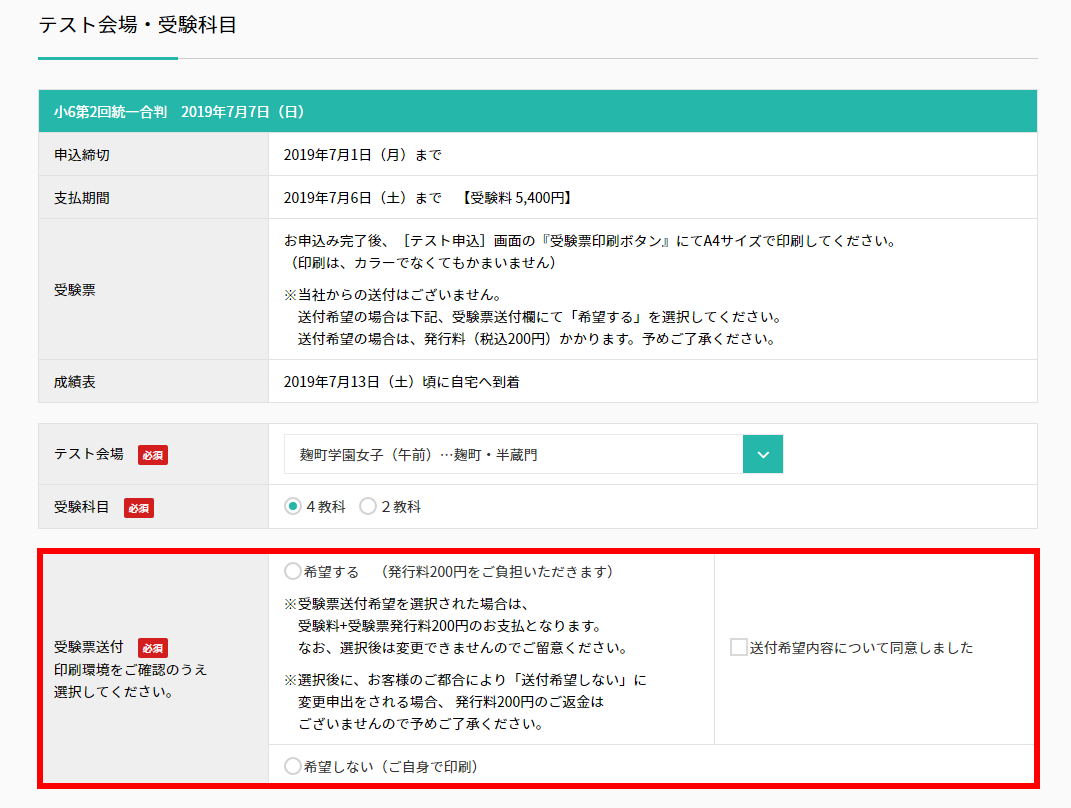Select the 4教科 radio button
Viewport: 1071px width, 808px height.
[x=293, y=507]
